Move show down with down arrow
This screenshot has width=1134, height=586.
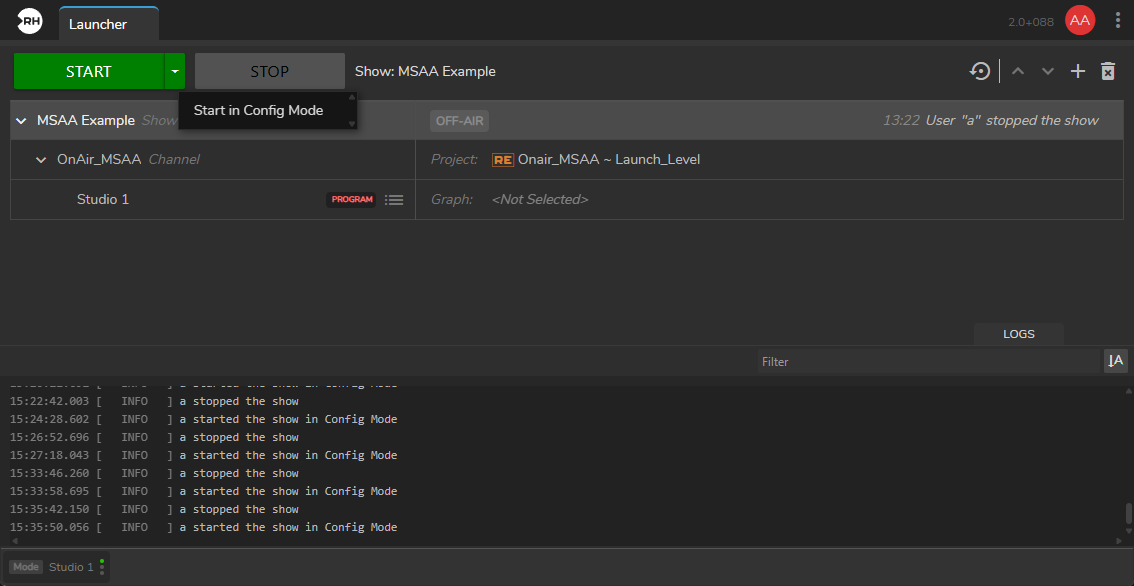pos(1048,71)
